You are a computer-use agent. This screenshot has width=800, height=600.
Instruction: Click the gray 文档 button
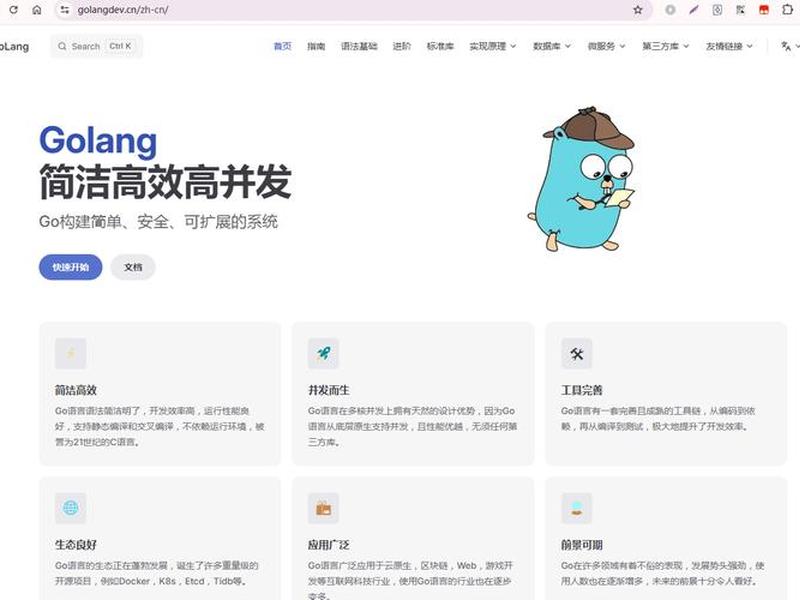[x=133, y=267]
